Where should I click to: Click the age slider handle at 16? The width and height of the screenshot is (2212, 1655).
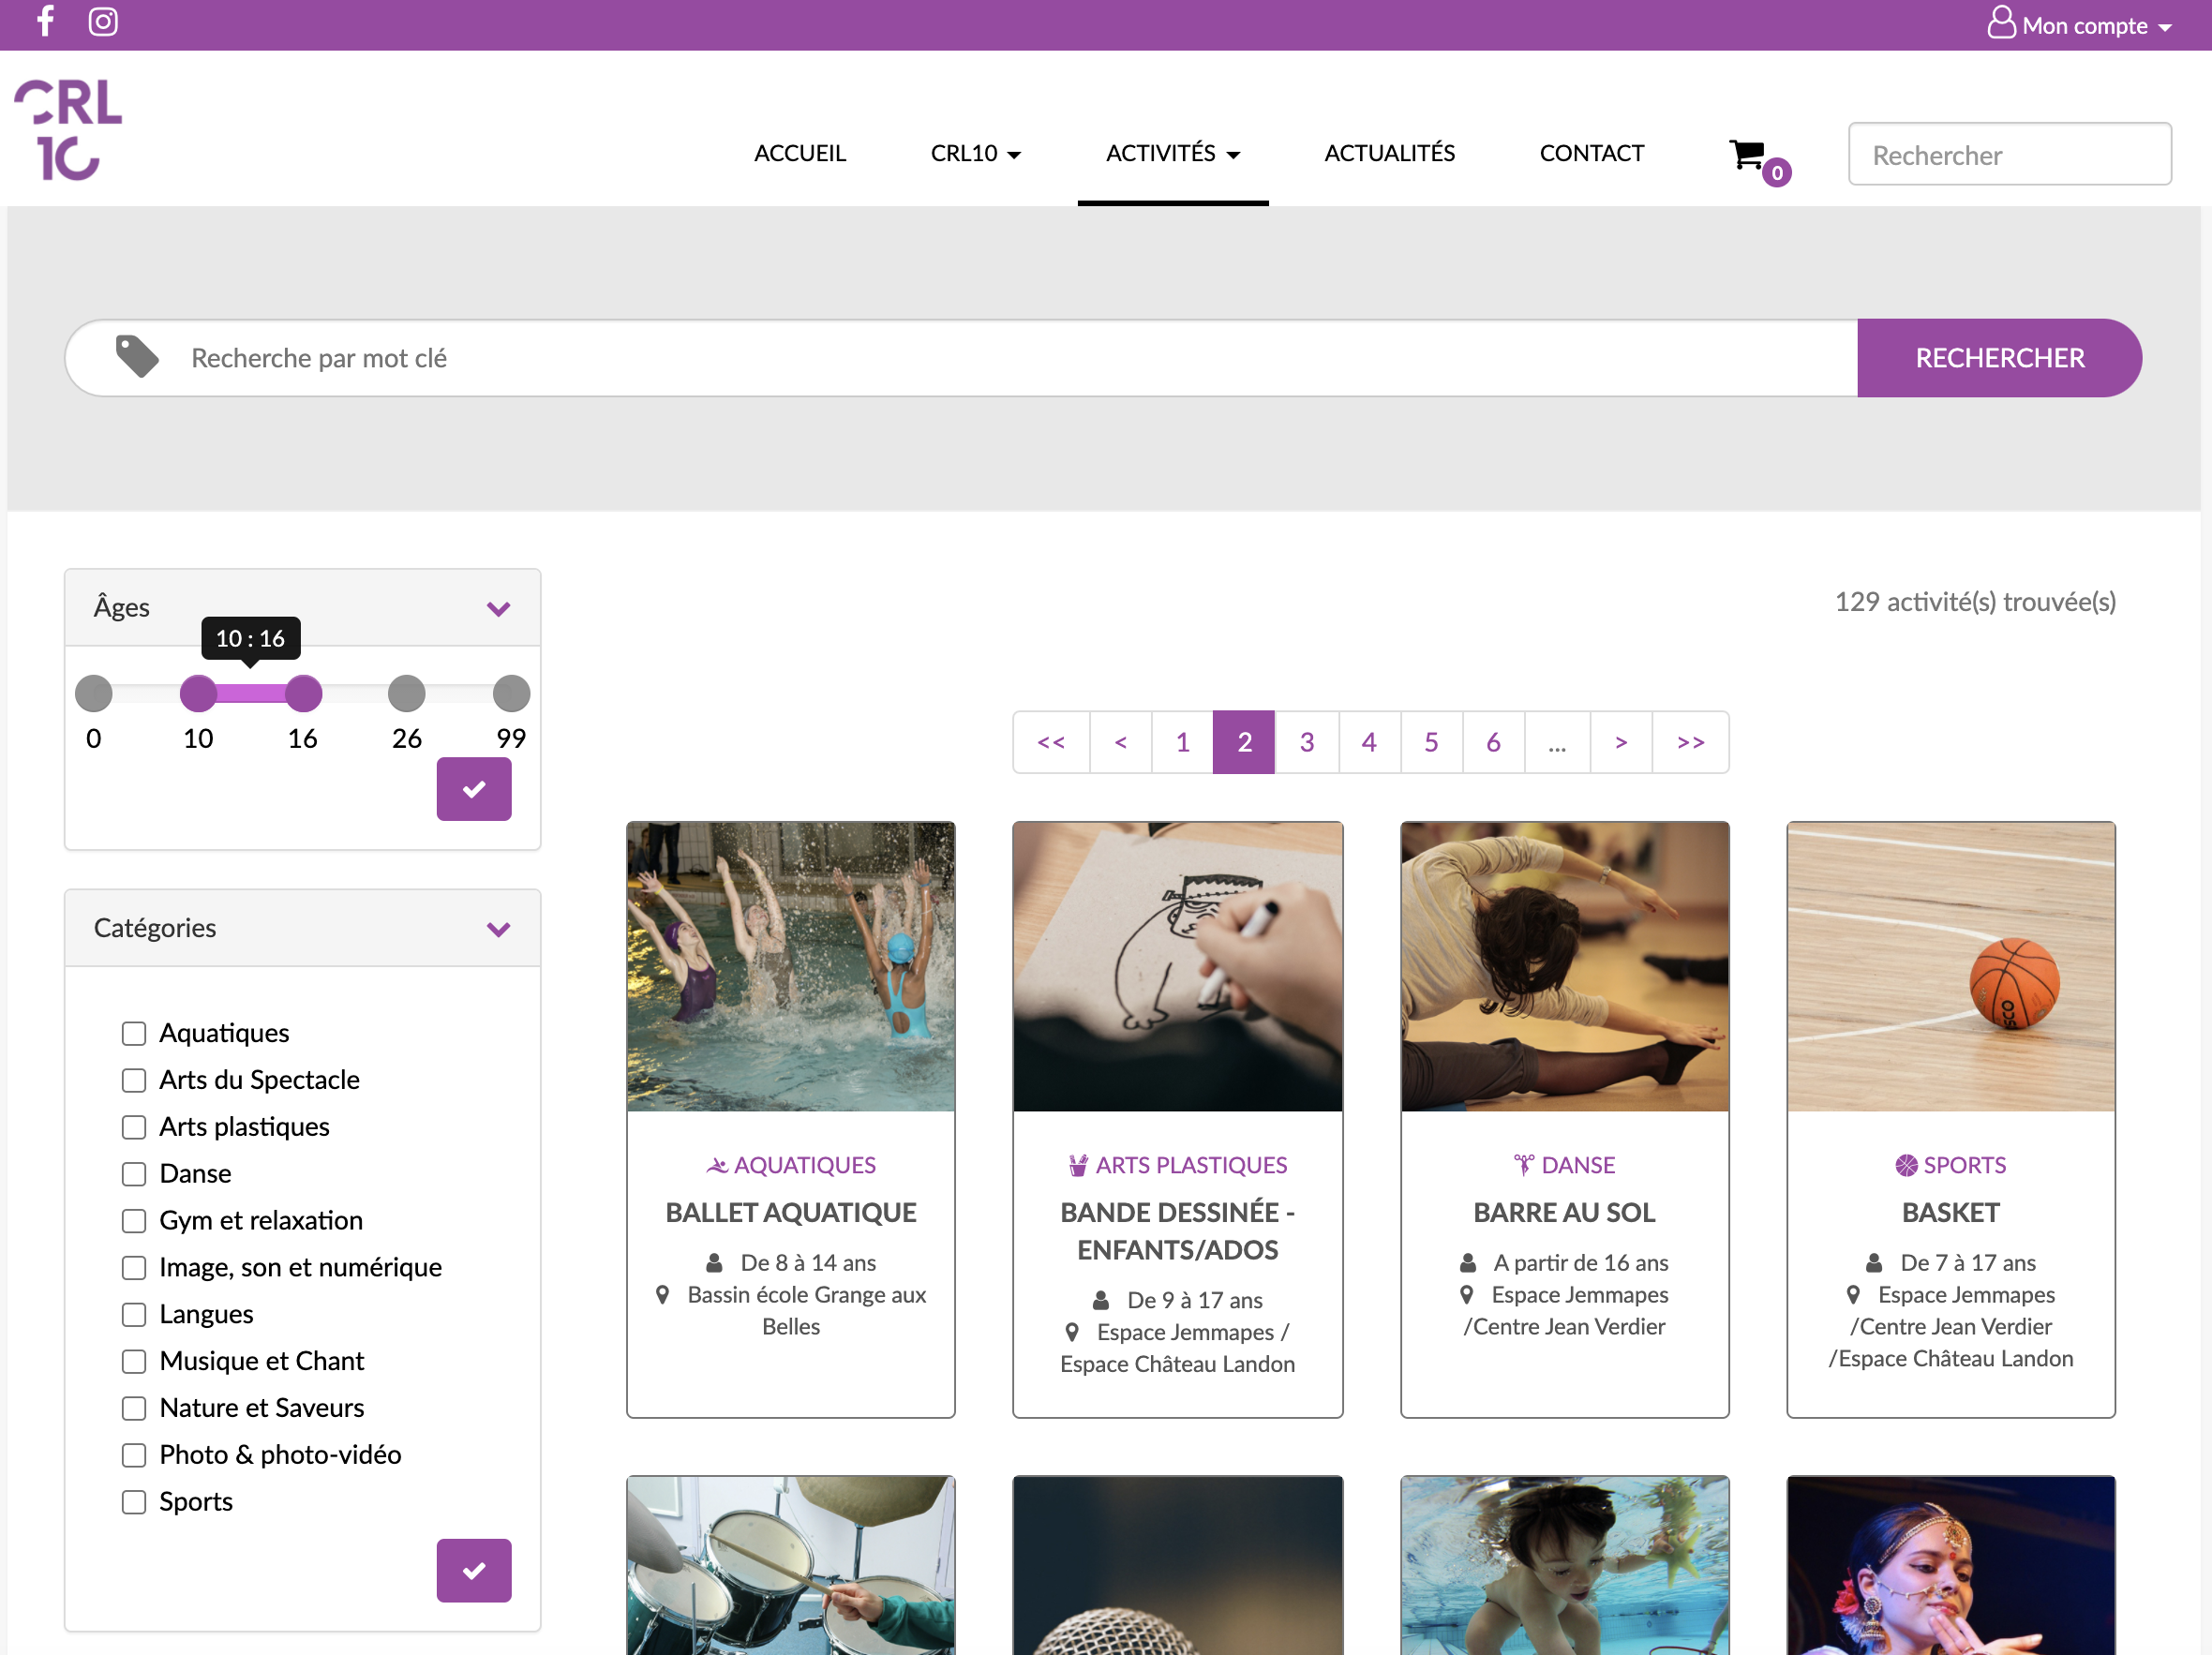(303, 693)
